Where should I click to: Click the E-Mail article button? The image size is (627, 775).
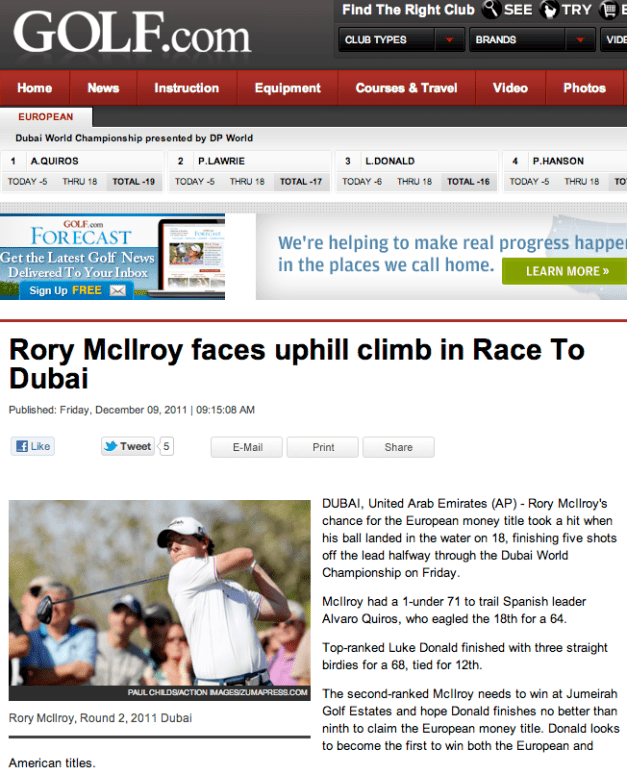(x=247, y=447)
